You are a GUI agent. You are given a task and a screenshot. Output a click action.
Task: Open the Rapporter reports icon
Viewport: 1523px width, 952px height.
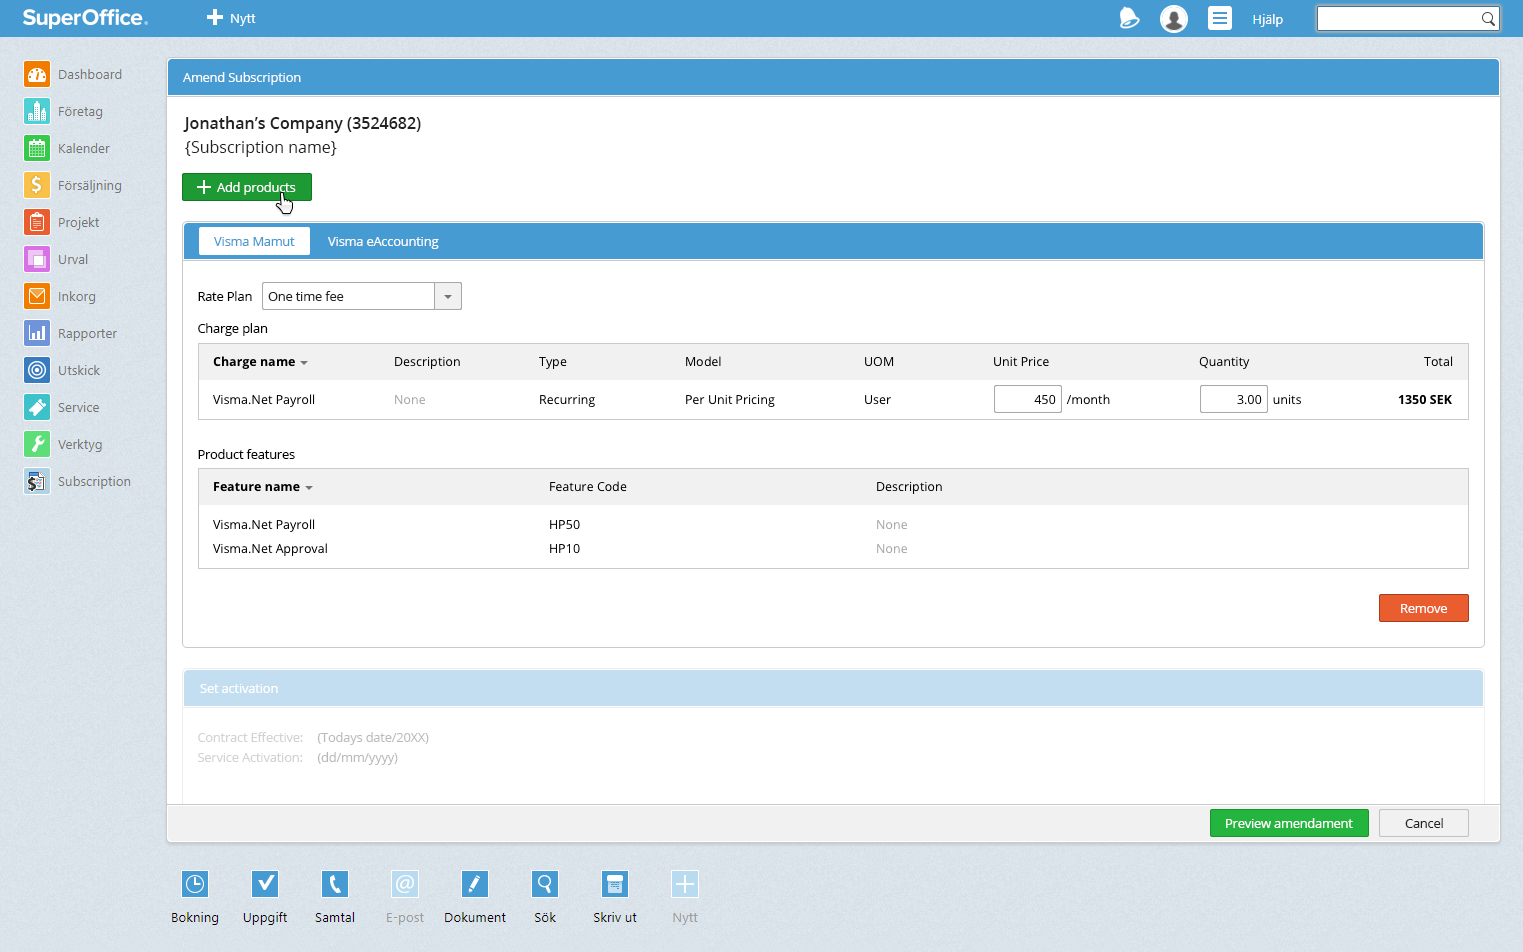click(37, 333)
